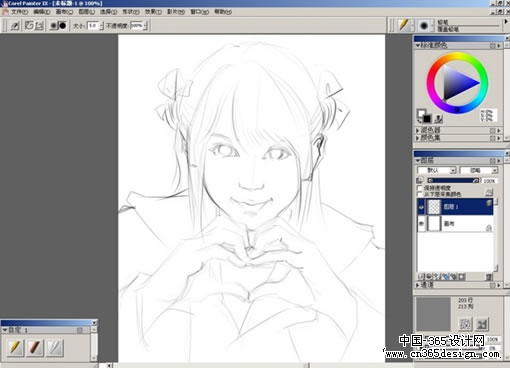Select the black main color swatch

426,118
